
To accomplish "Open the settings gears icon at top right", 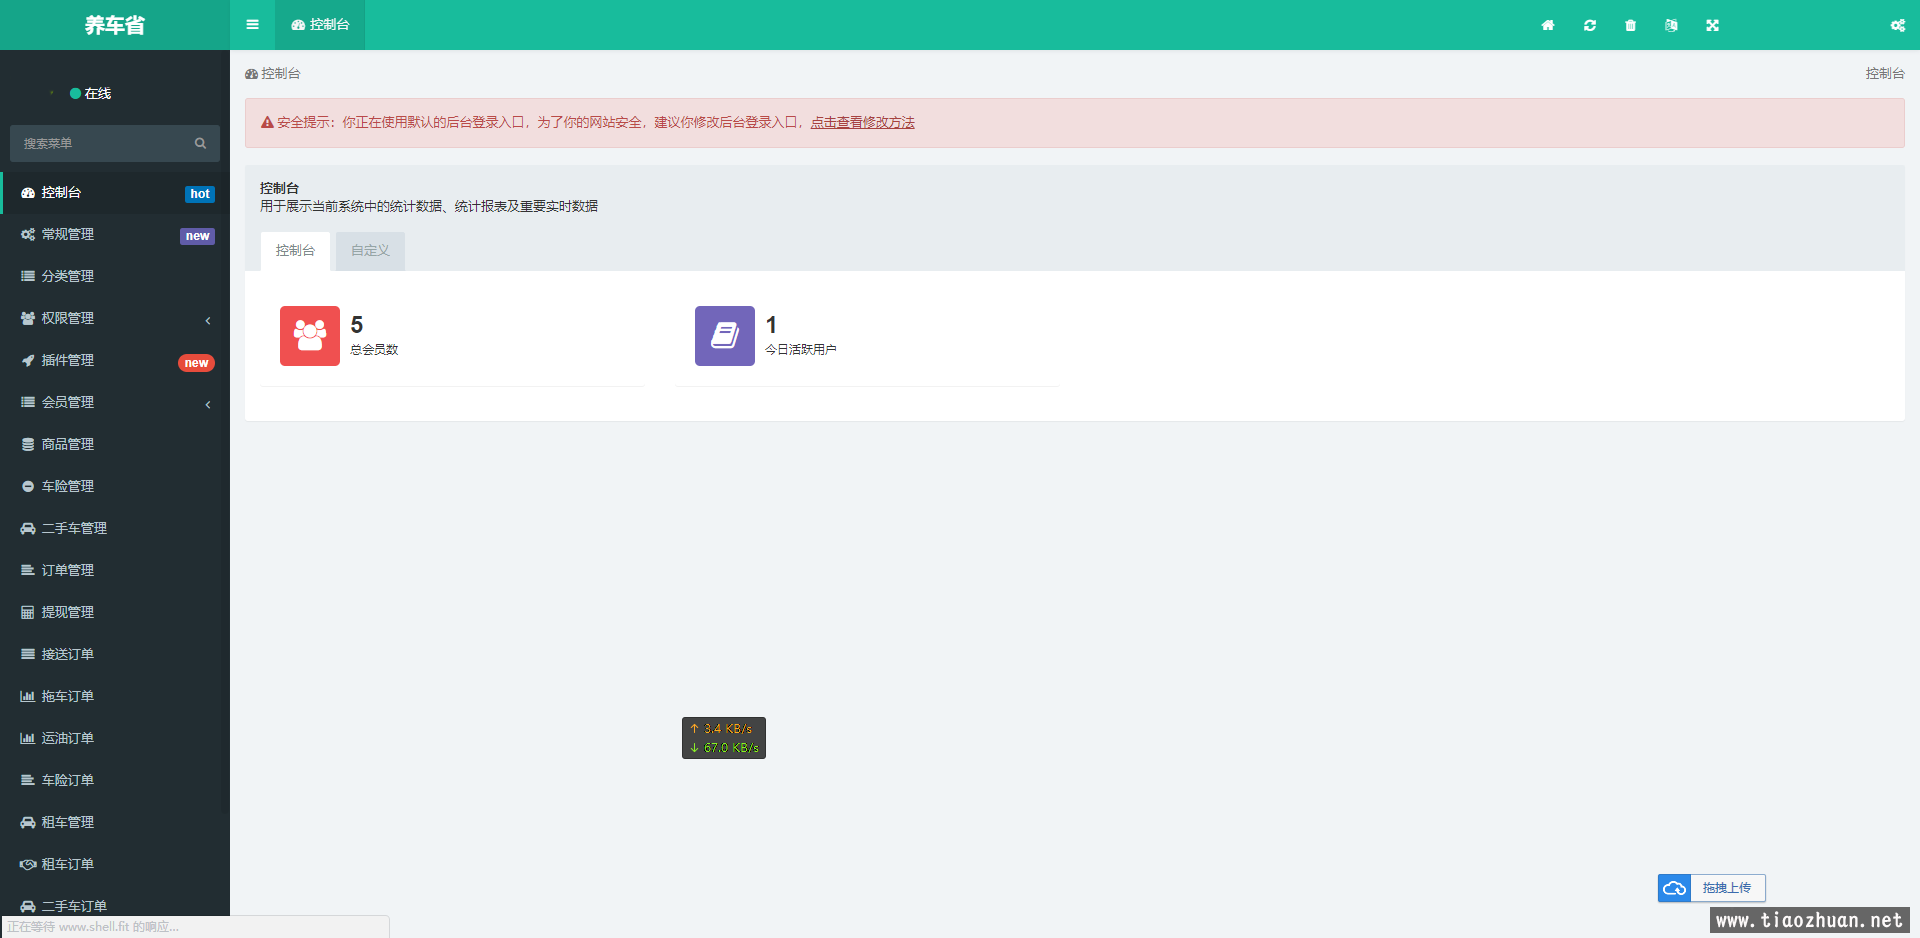I will pos(1897,25).
